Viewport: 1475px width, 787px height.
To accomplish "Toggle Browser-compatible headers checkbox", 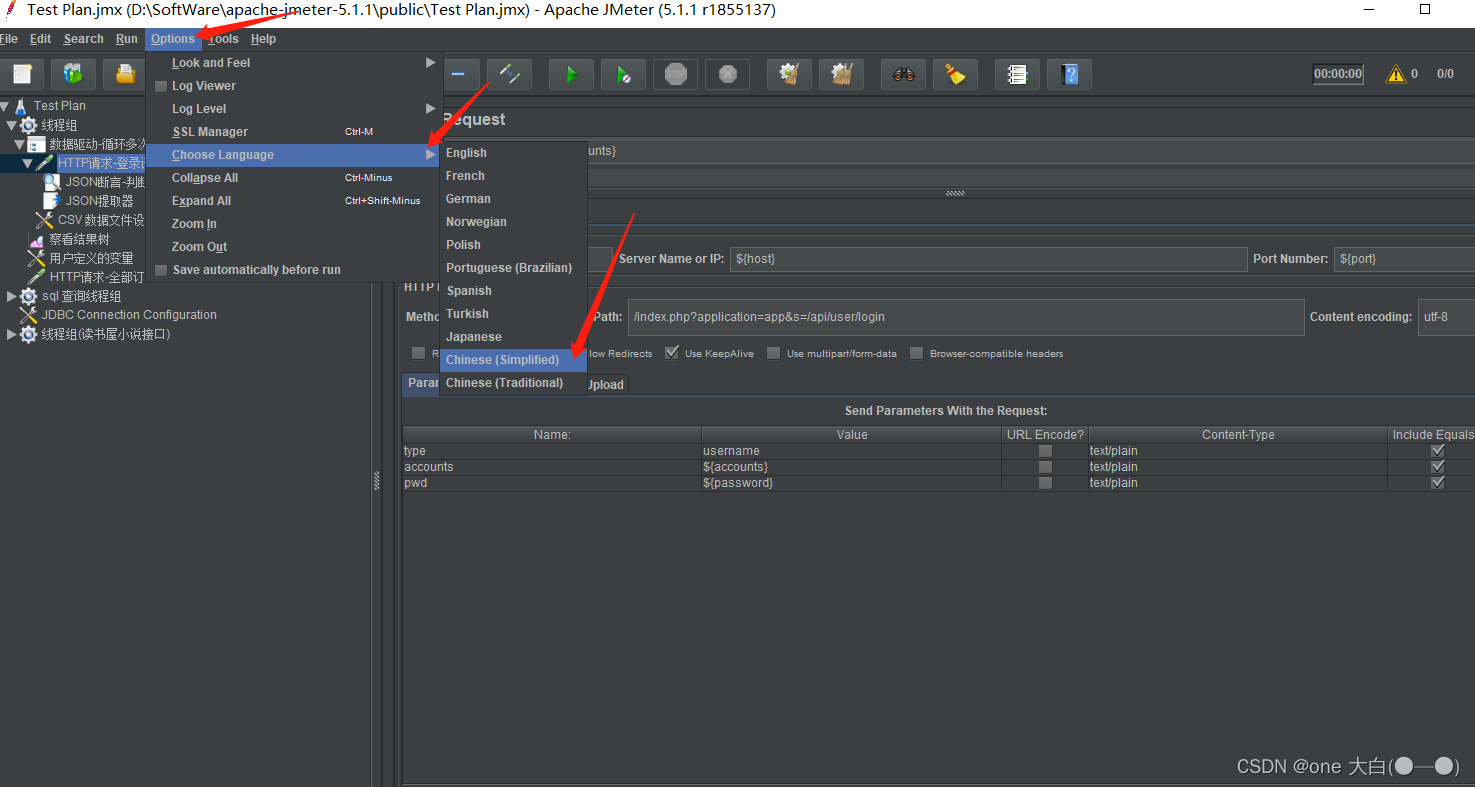I will (x=917, y=353).
